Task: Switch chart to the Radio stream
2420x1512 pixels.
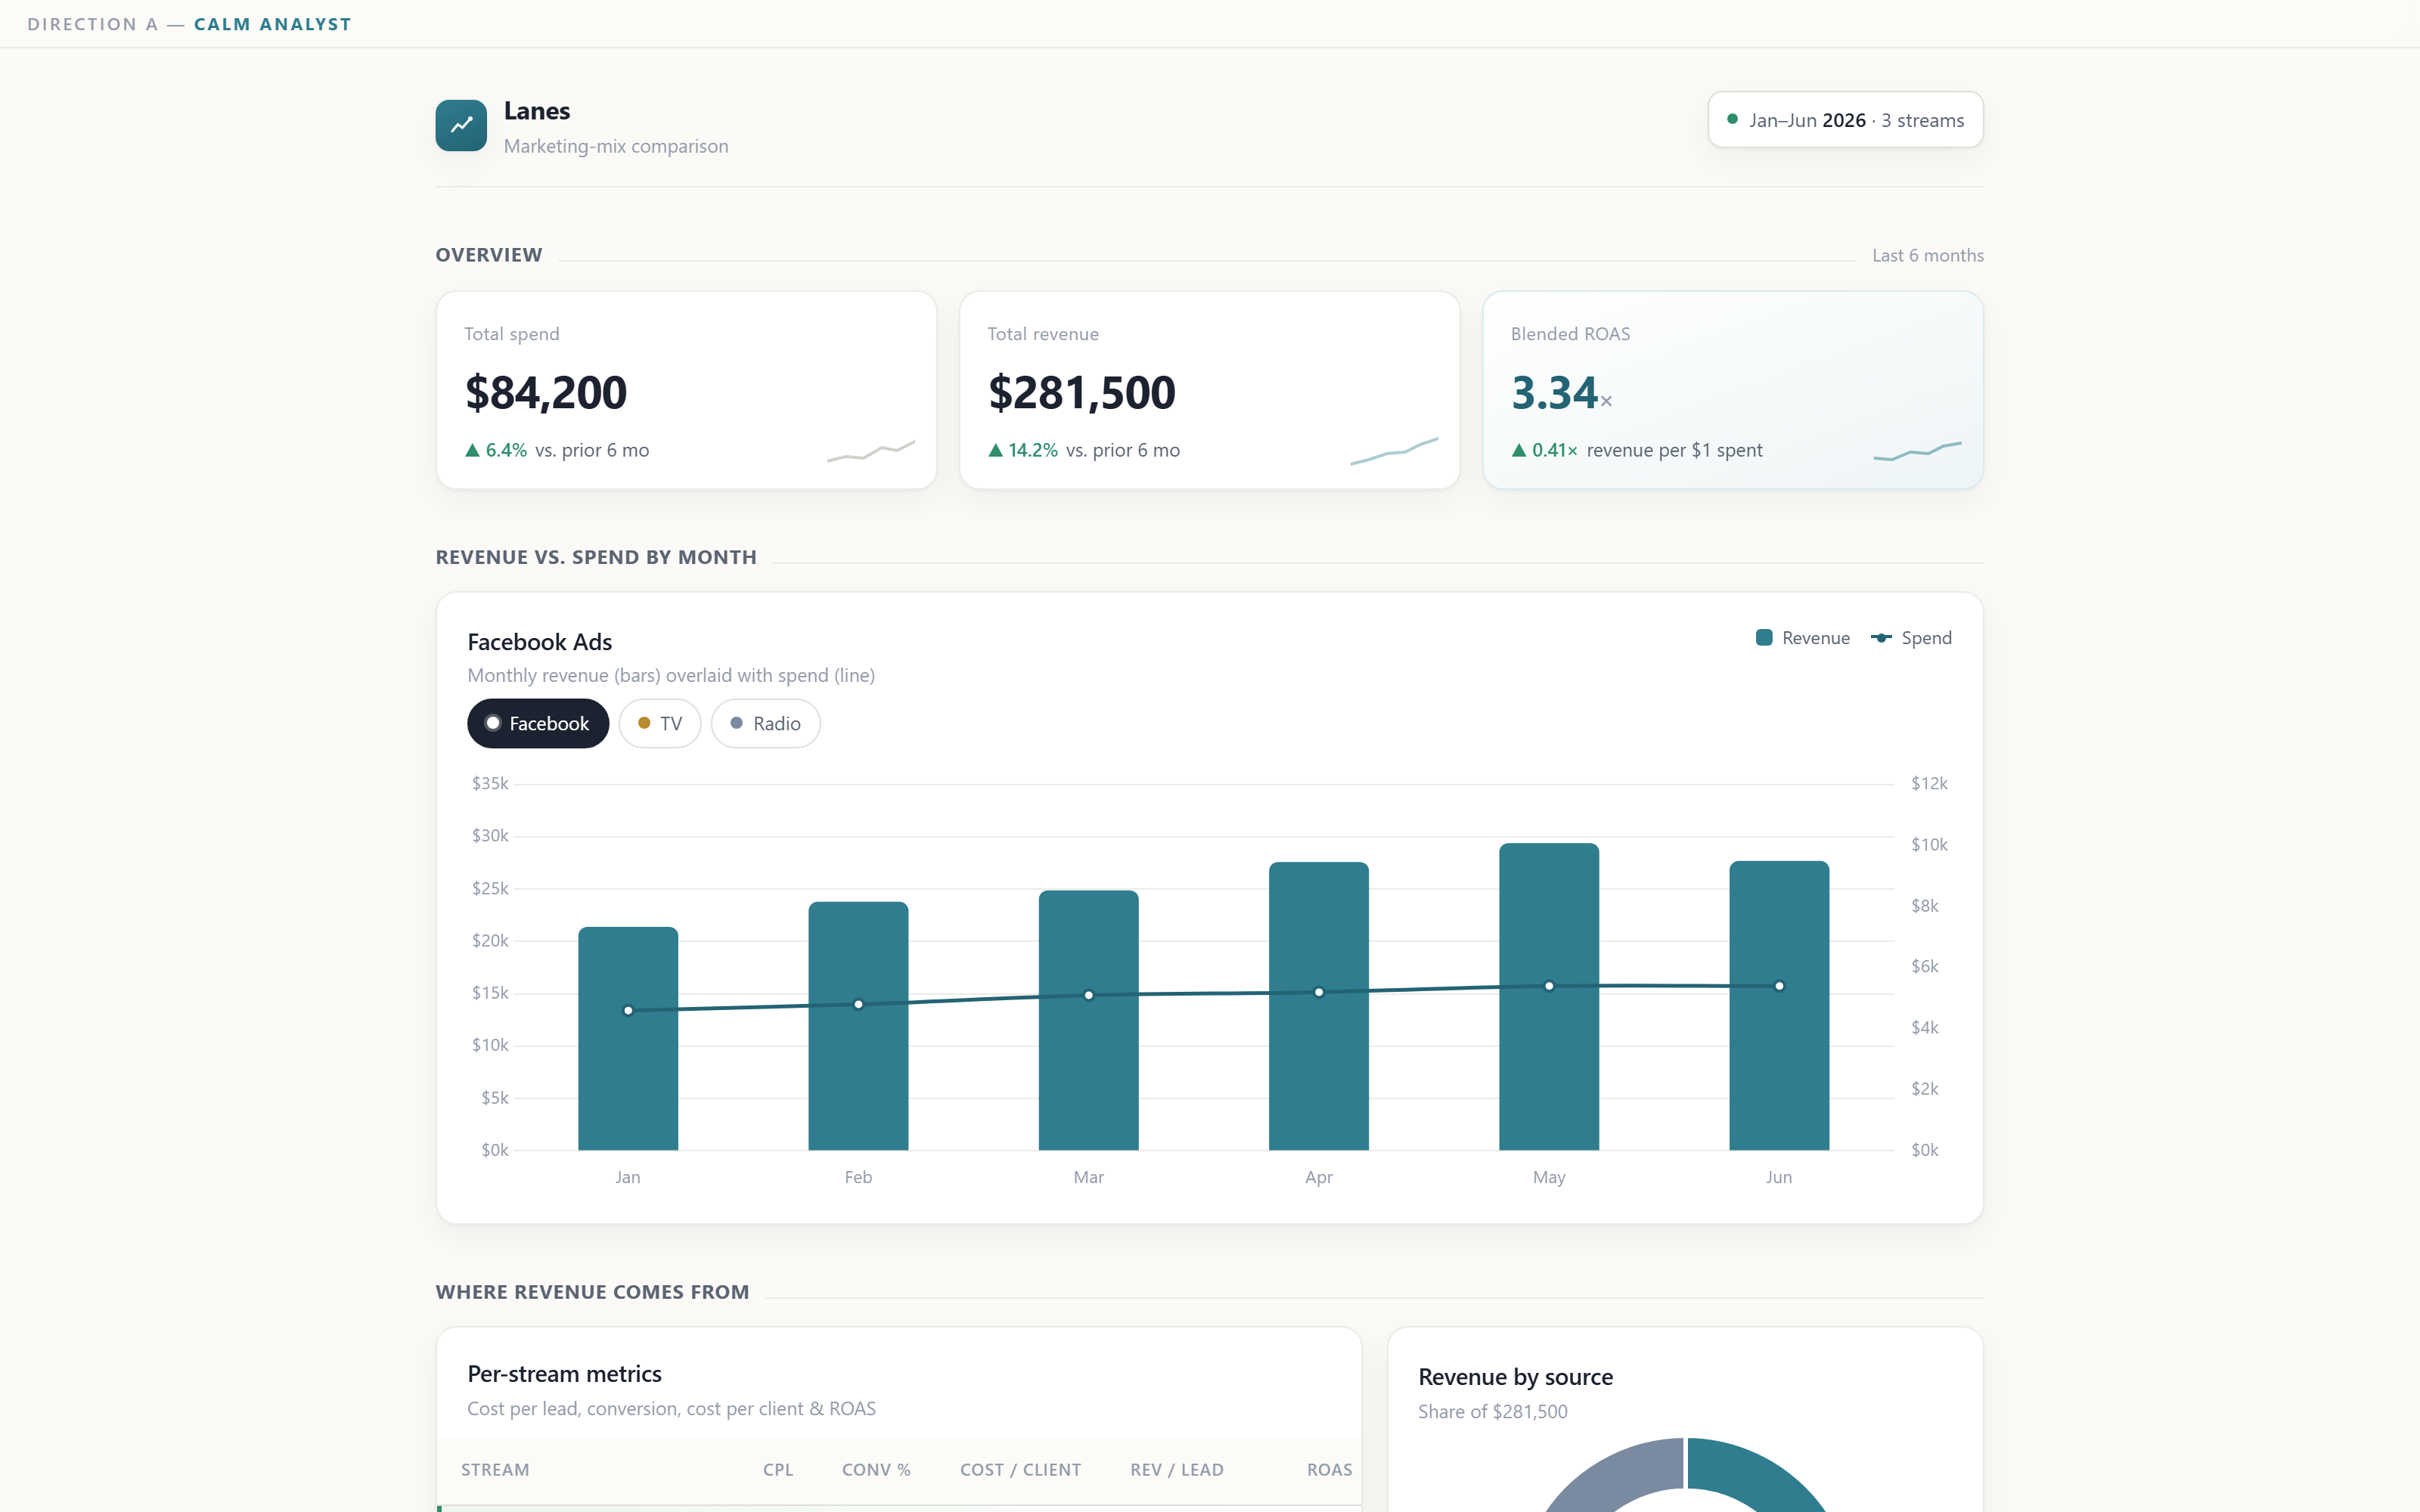Action: click(766, 723)
